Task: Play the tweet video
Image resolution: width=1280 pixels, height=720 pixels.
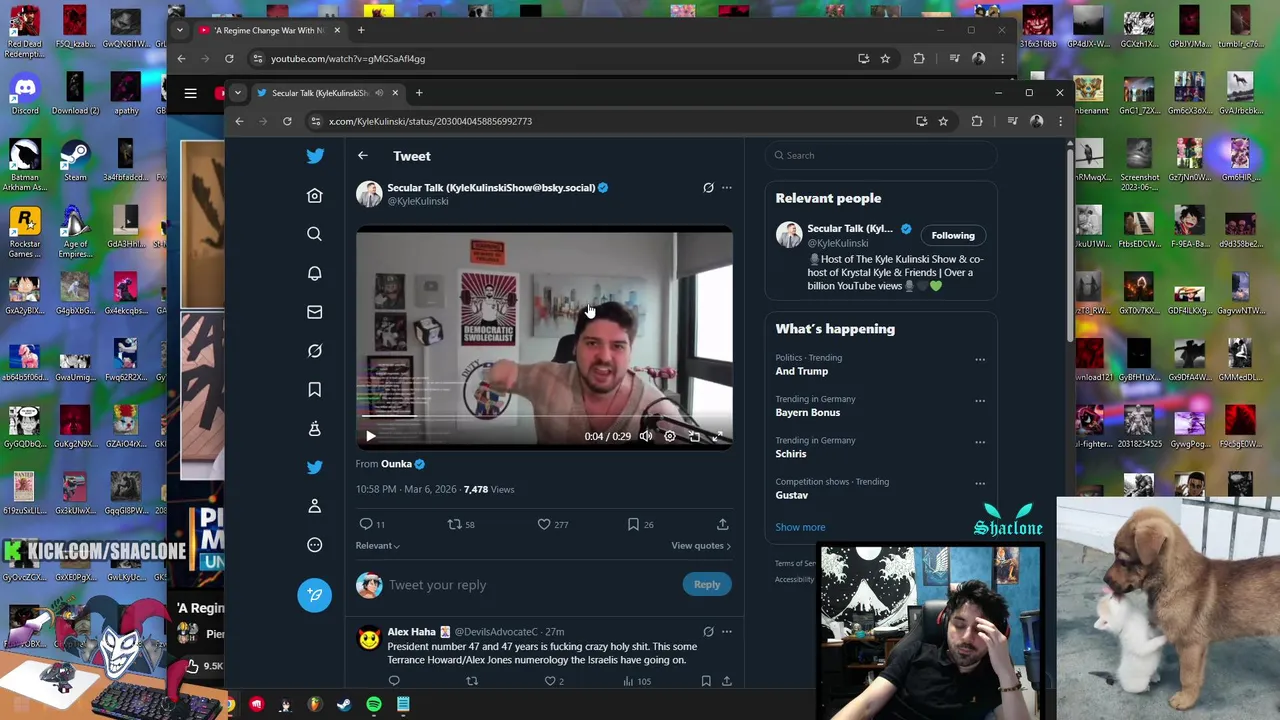Action: tap(371, 436)
